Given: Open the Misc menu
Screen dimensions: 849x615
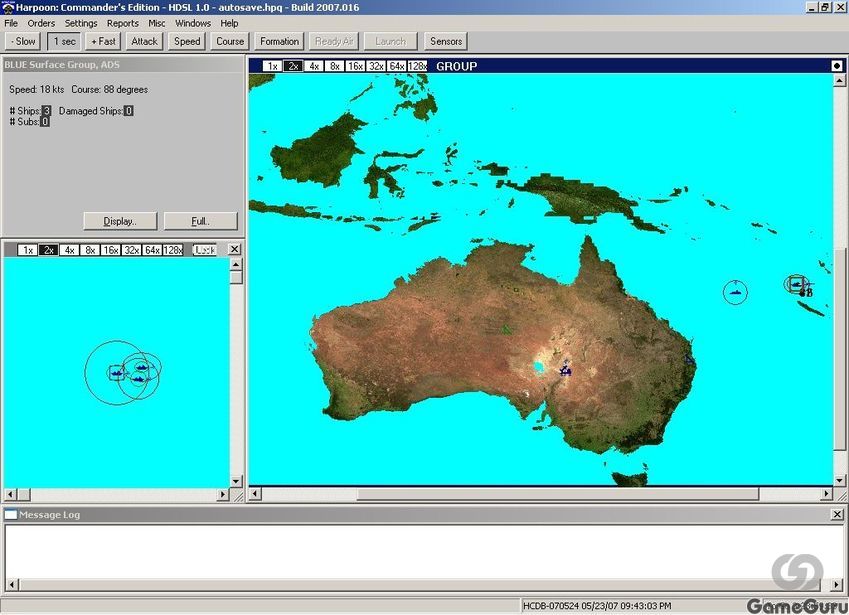Looking at the screenshot, I should pos(156,23).
